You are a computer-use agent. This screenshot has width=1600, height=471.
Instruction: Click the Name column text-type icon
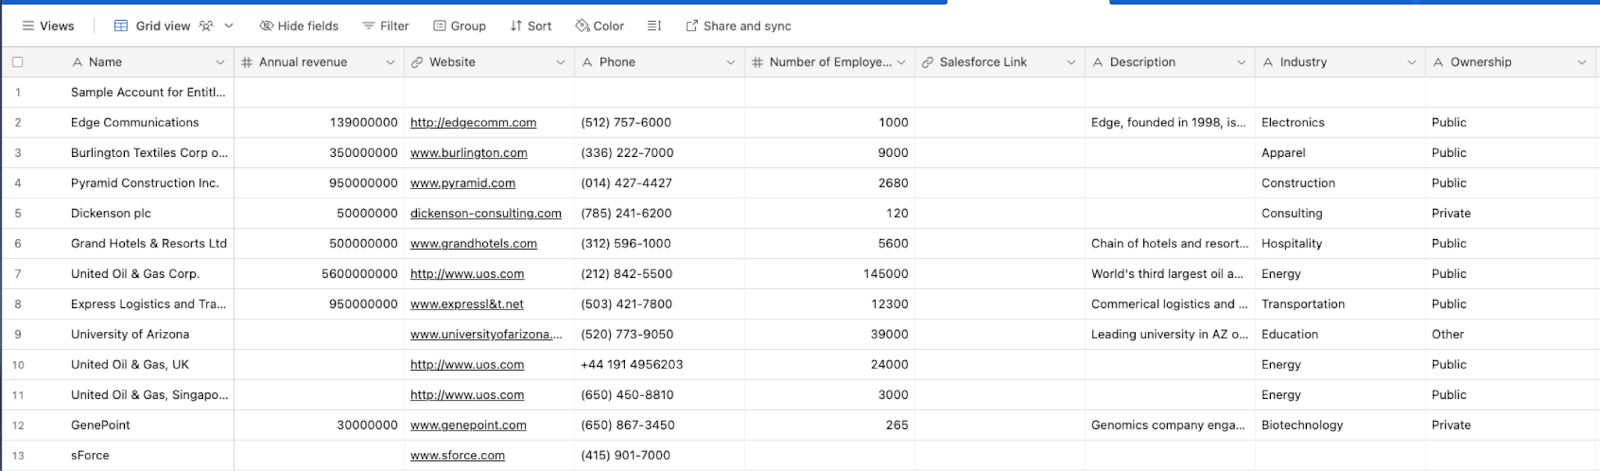point(77,62)
